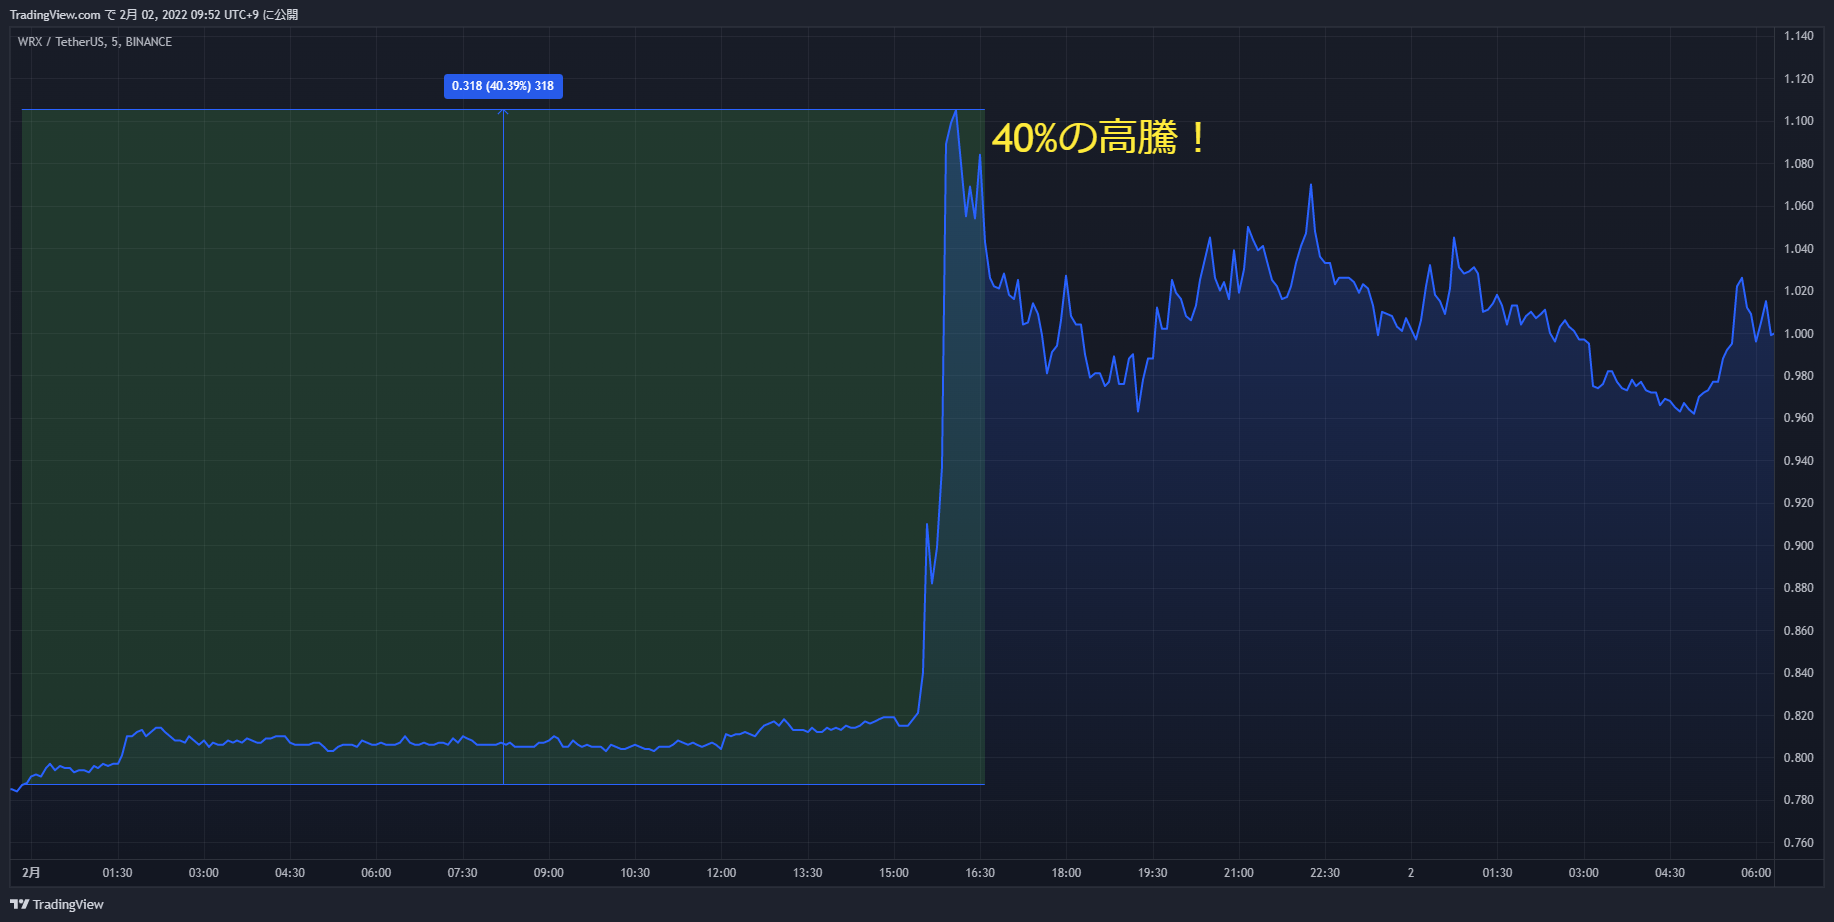Click the TradingView wordmark at bottom-left
The height and width of the screenshot is (922, 1834).
(68, 904)
